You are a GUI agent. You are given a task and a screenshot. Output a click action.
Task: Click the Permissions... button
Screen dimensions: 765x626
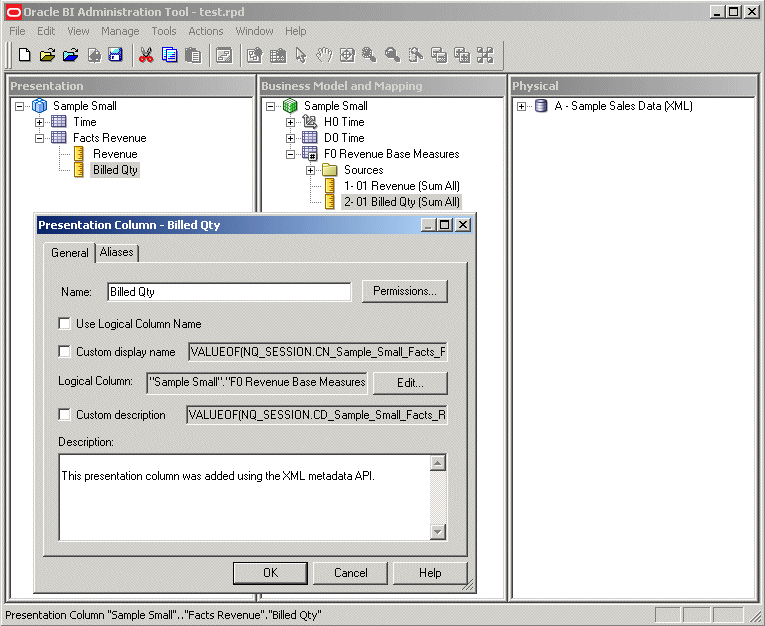(x=404, y=291)
